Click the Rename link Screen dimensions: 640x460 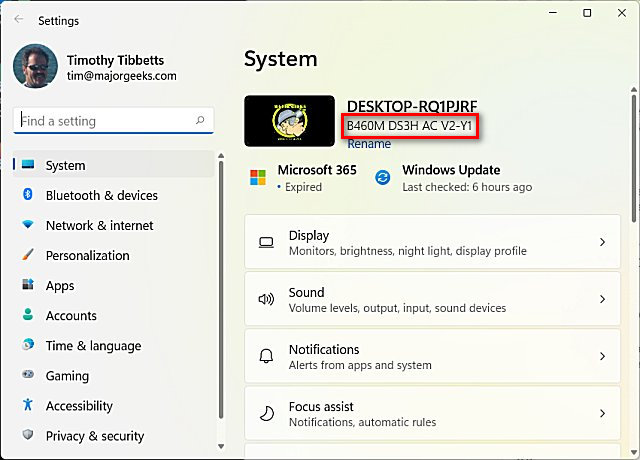point(369,144)
